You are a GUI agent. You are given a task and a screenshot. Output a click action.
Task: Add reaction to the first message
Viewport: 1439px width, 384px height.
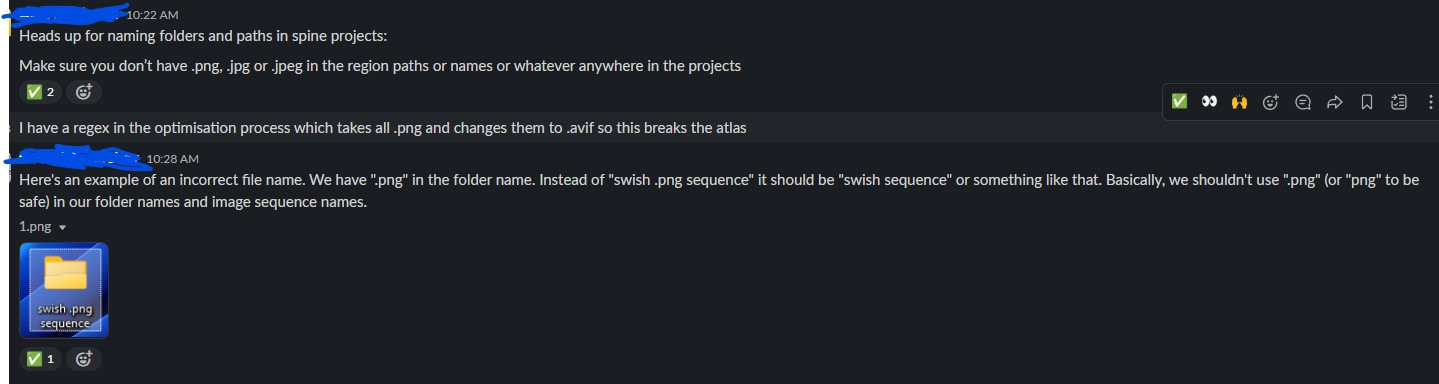click(84, 92)
